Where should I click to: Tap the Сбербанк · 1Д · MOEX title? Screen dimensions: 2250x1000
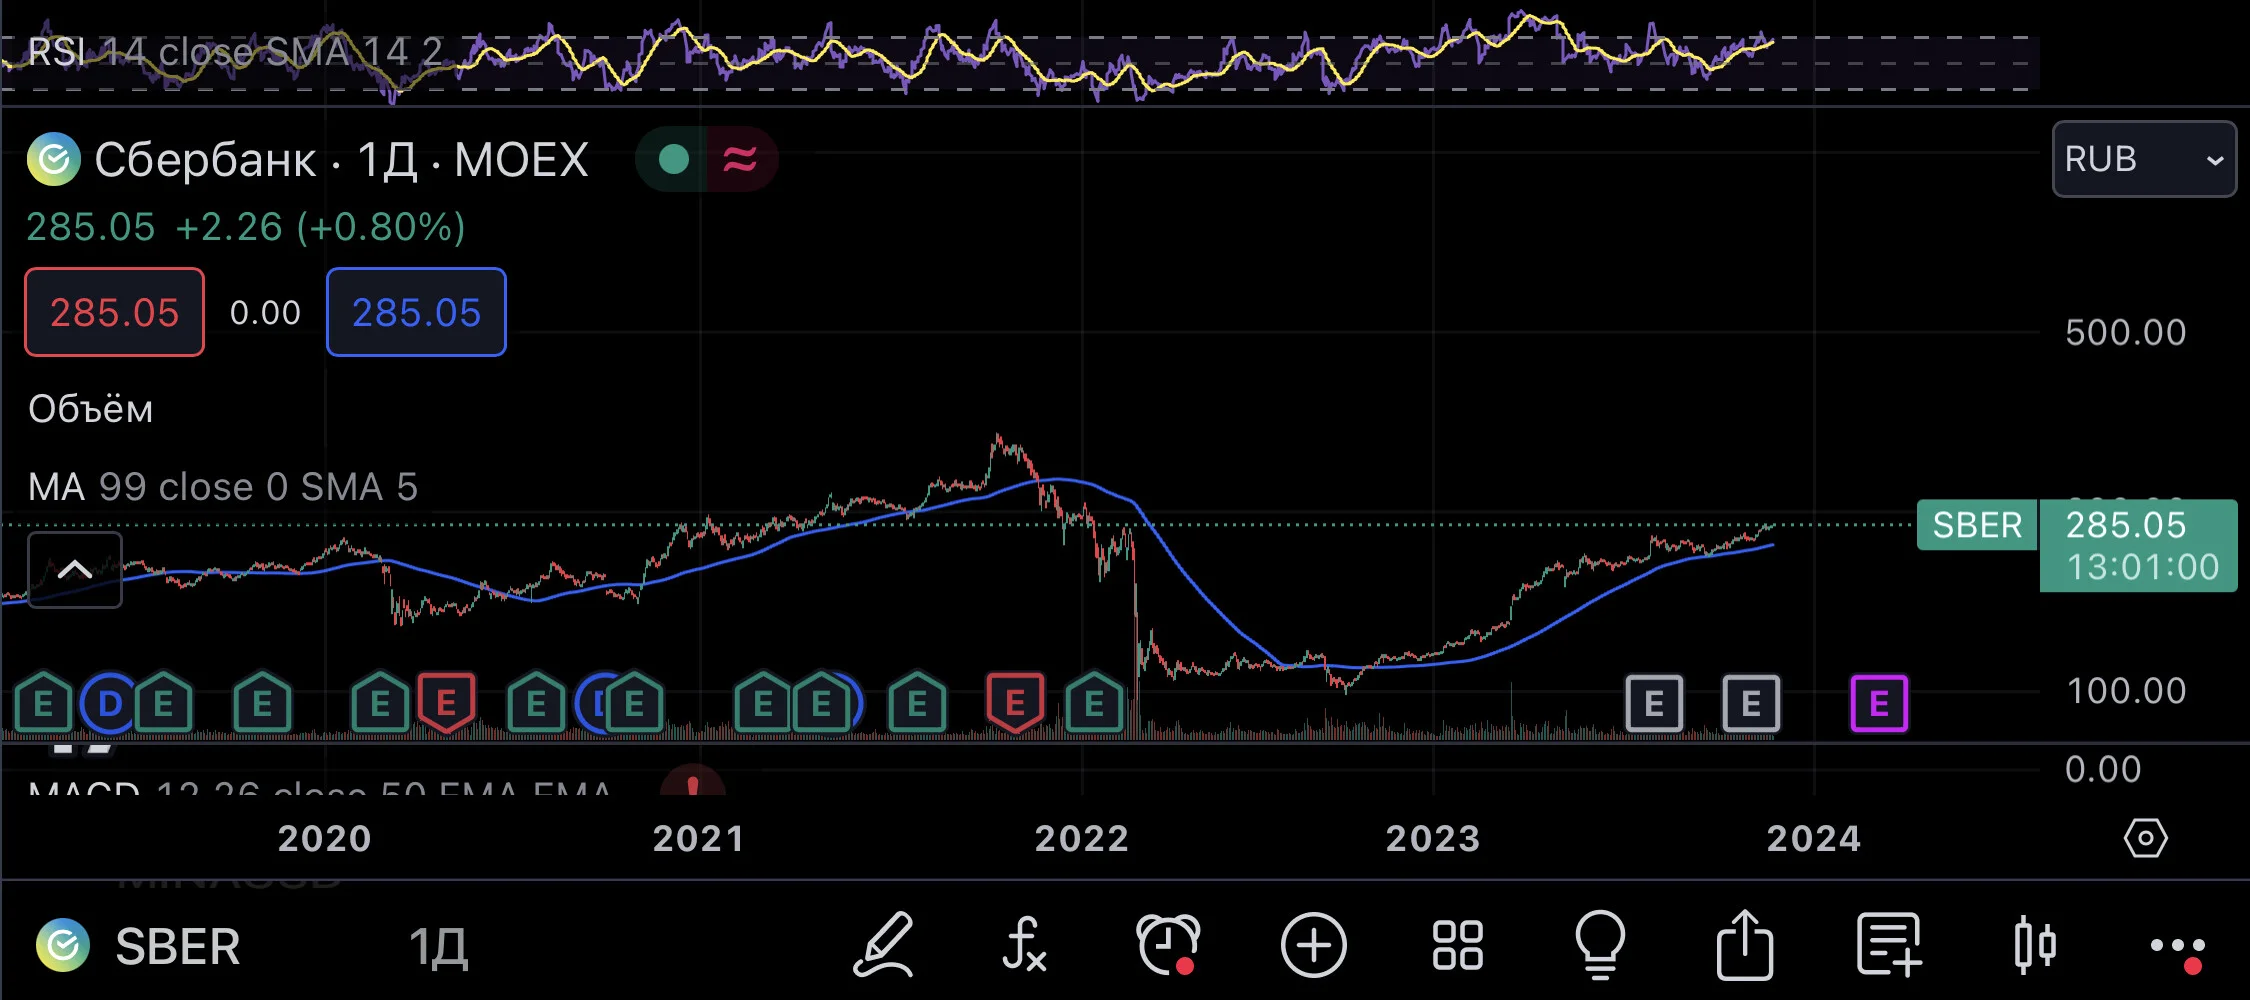click(341, 159)
